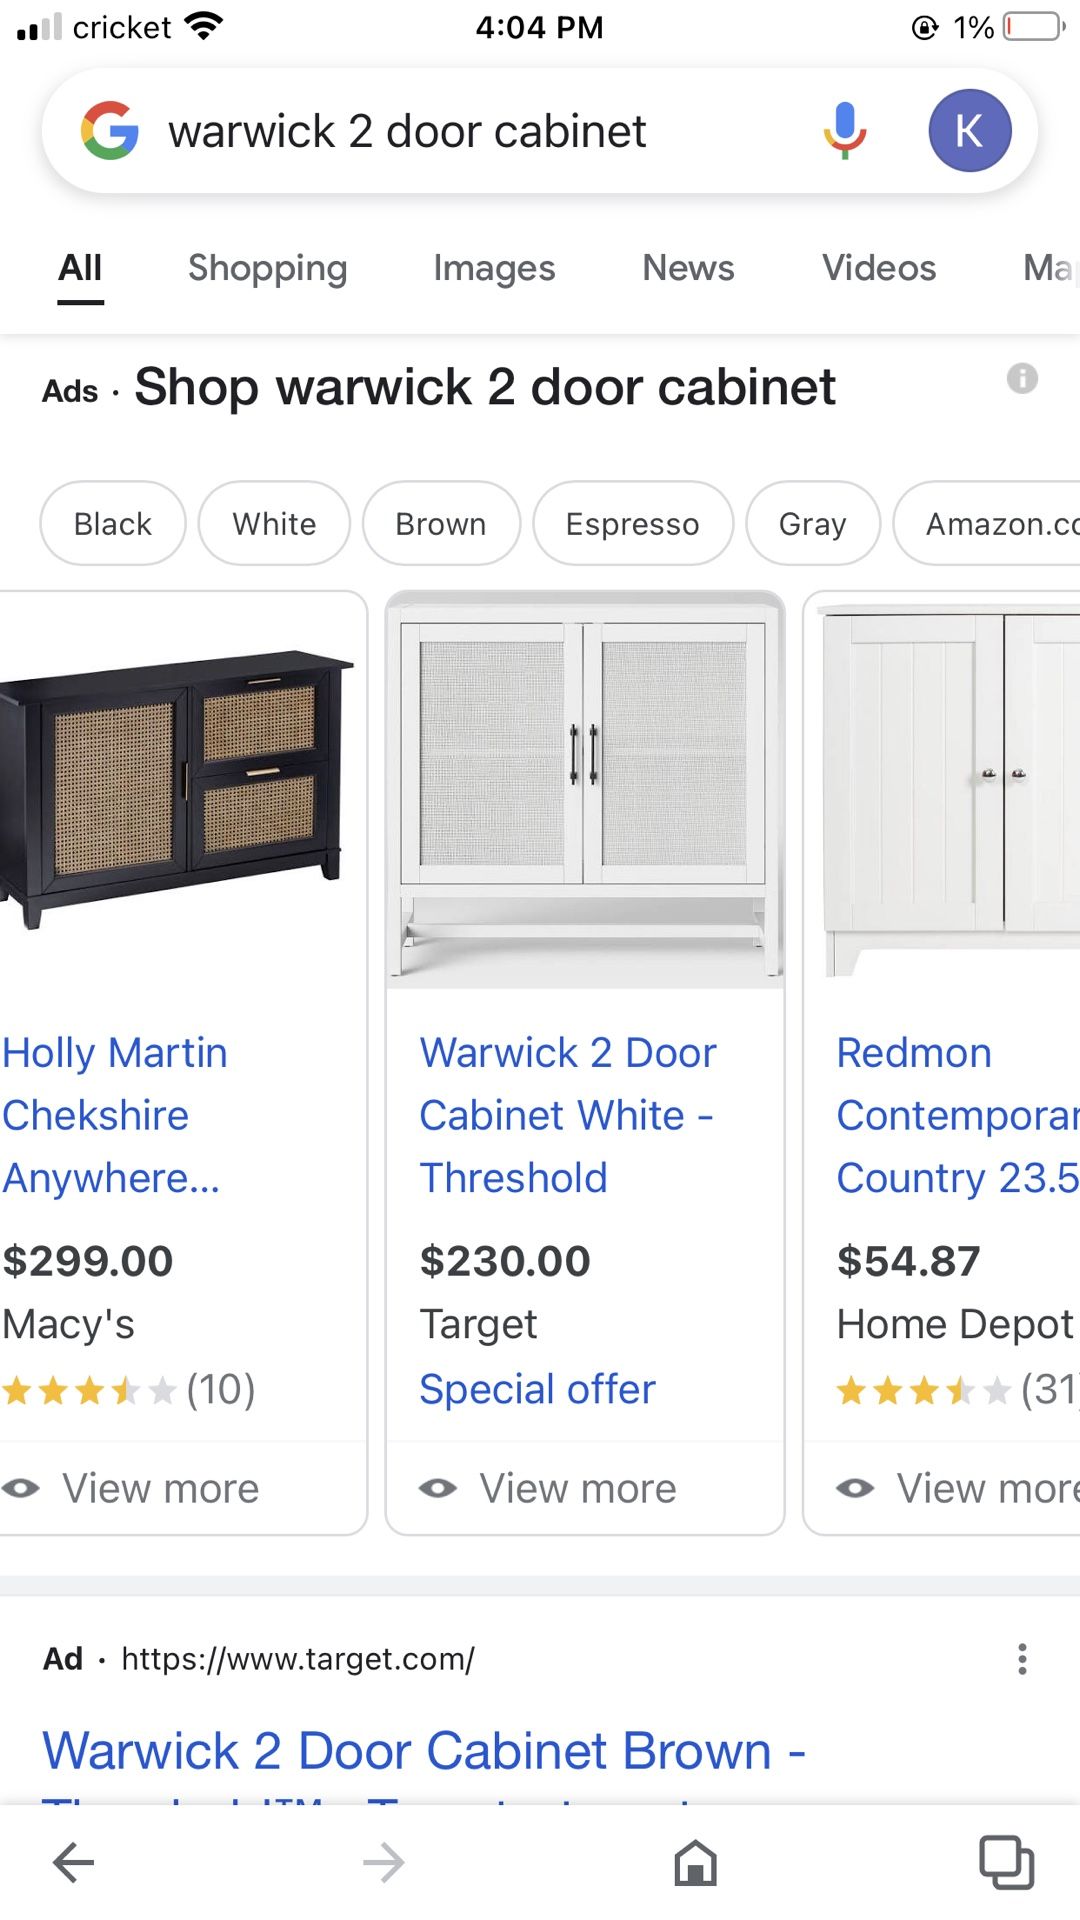Image resolution: width=1080 pixels, height=1920 pixels.
Task: Tap View more under Target product
Action: [x=577, y=1489]
